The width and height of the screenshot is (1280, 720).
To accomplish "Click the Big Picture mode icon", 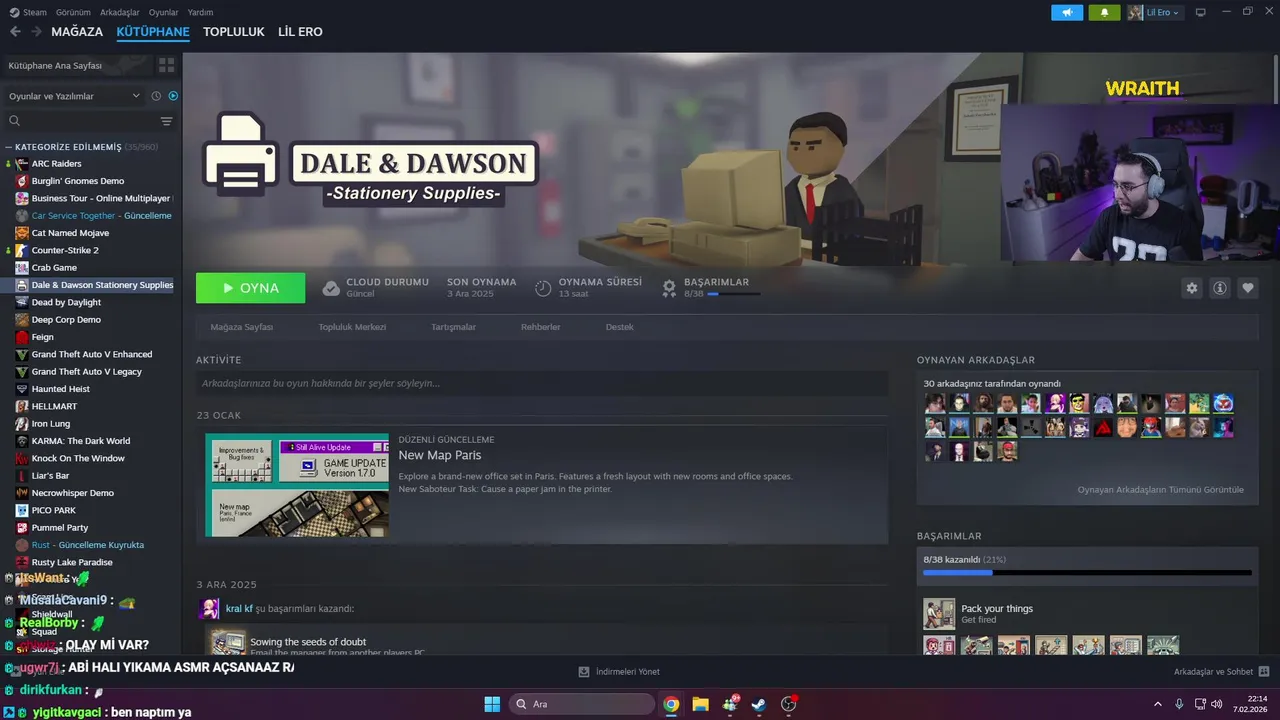I will point(1201,12).
